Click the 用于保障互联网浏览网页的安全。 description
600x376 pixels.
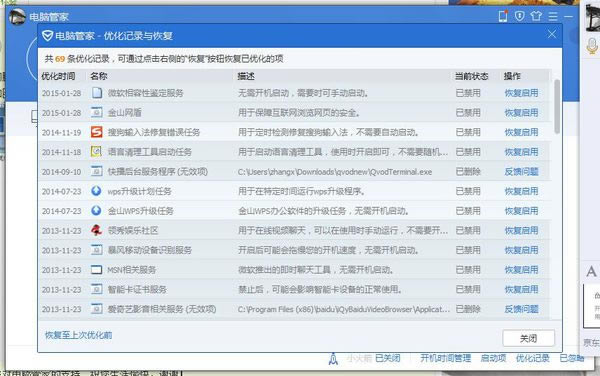pos(298,112)
